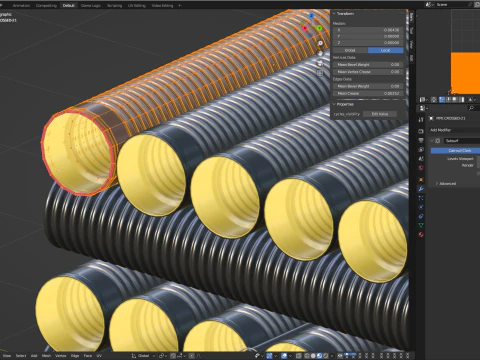Screen dimensions: 480x360
Task: Open the Object properties tab
Action: [421, 180]
